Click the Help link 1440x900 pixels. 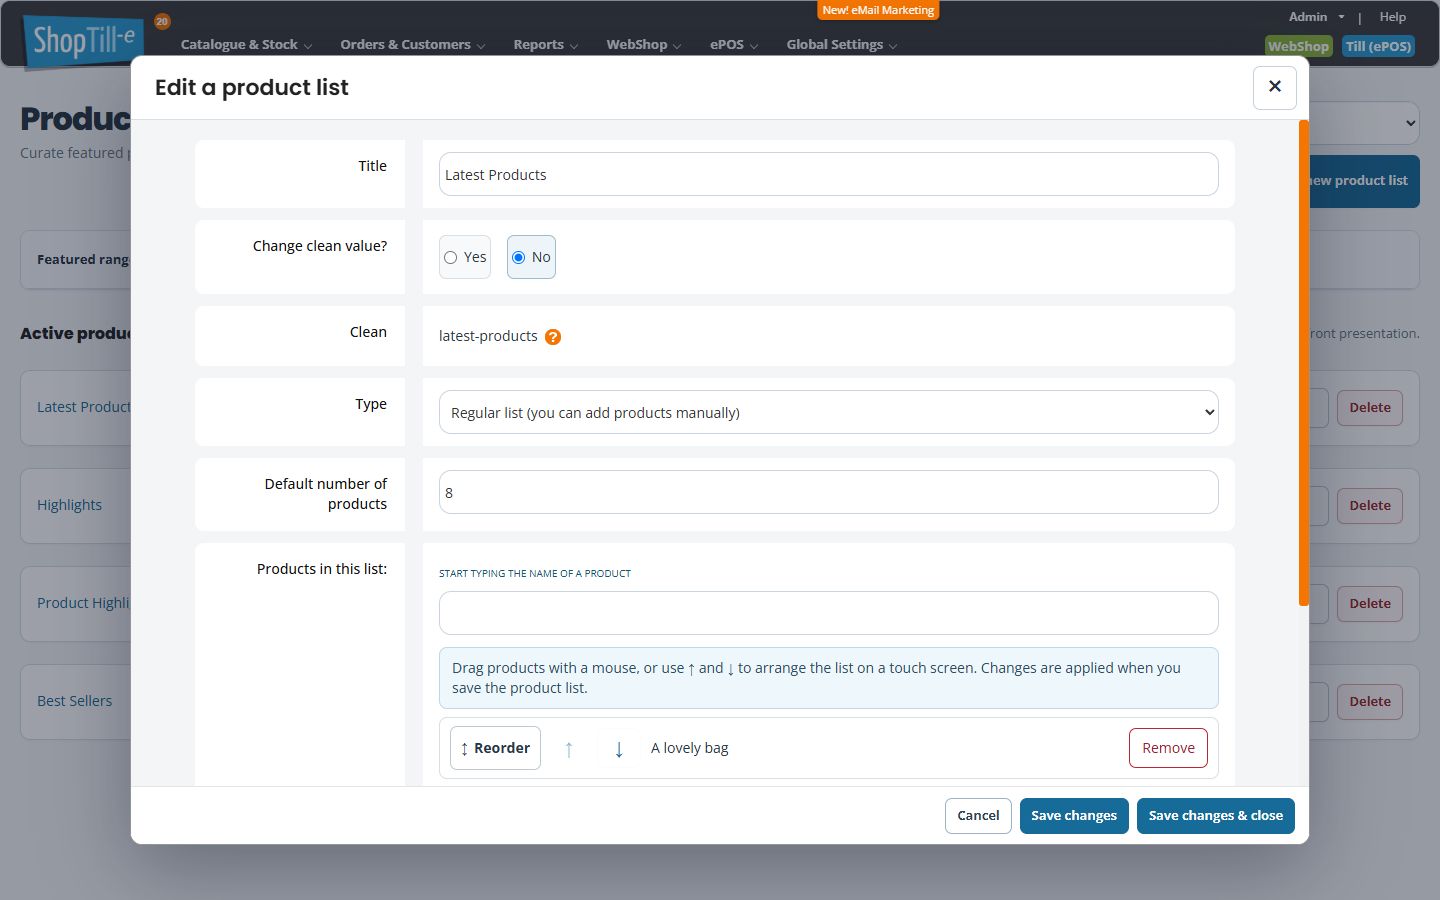tap(1392, 17)
